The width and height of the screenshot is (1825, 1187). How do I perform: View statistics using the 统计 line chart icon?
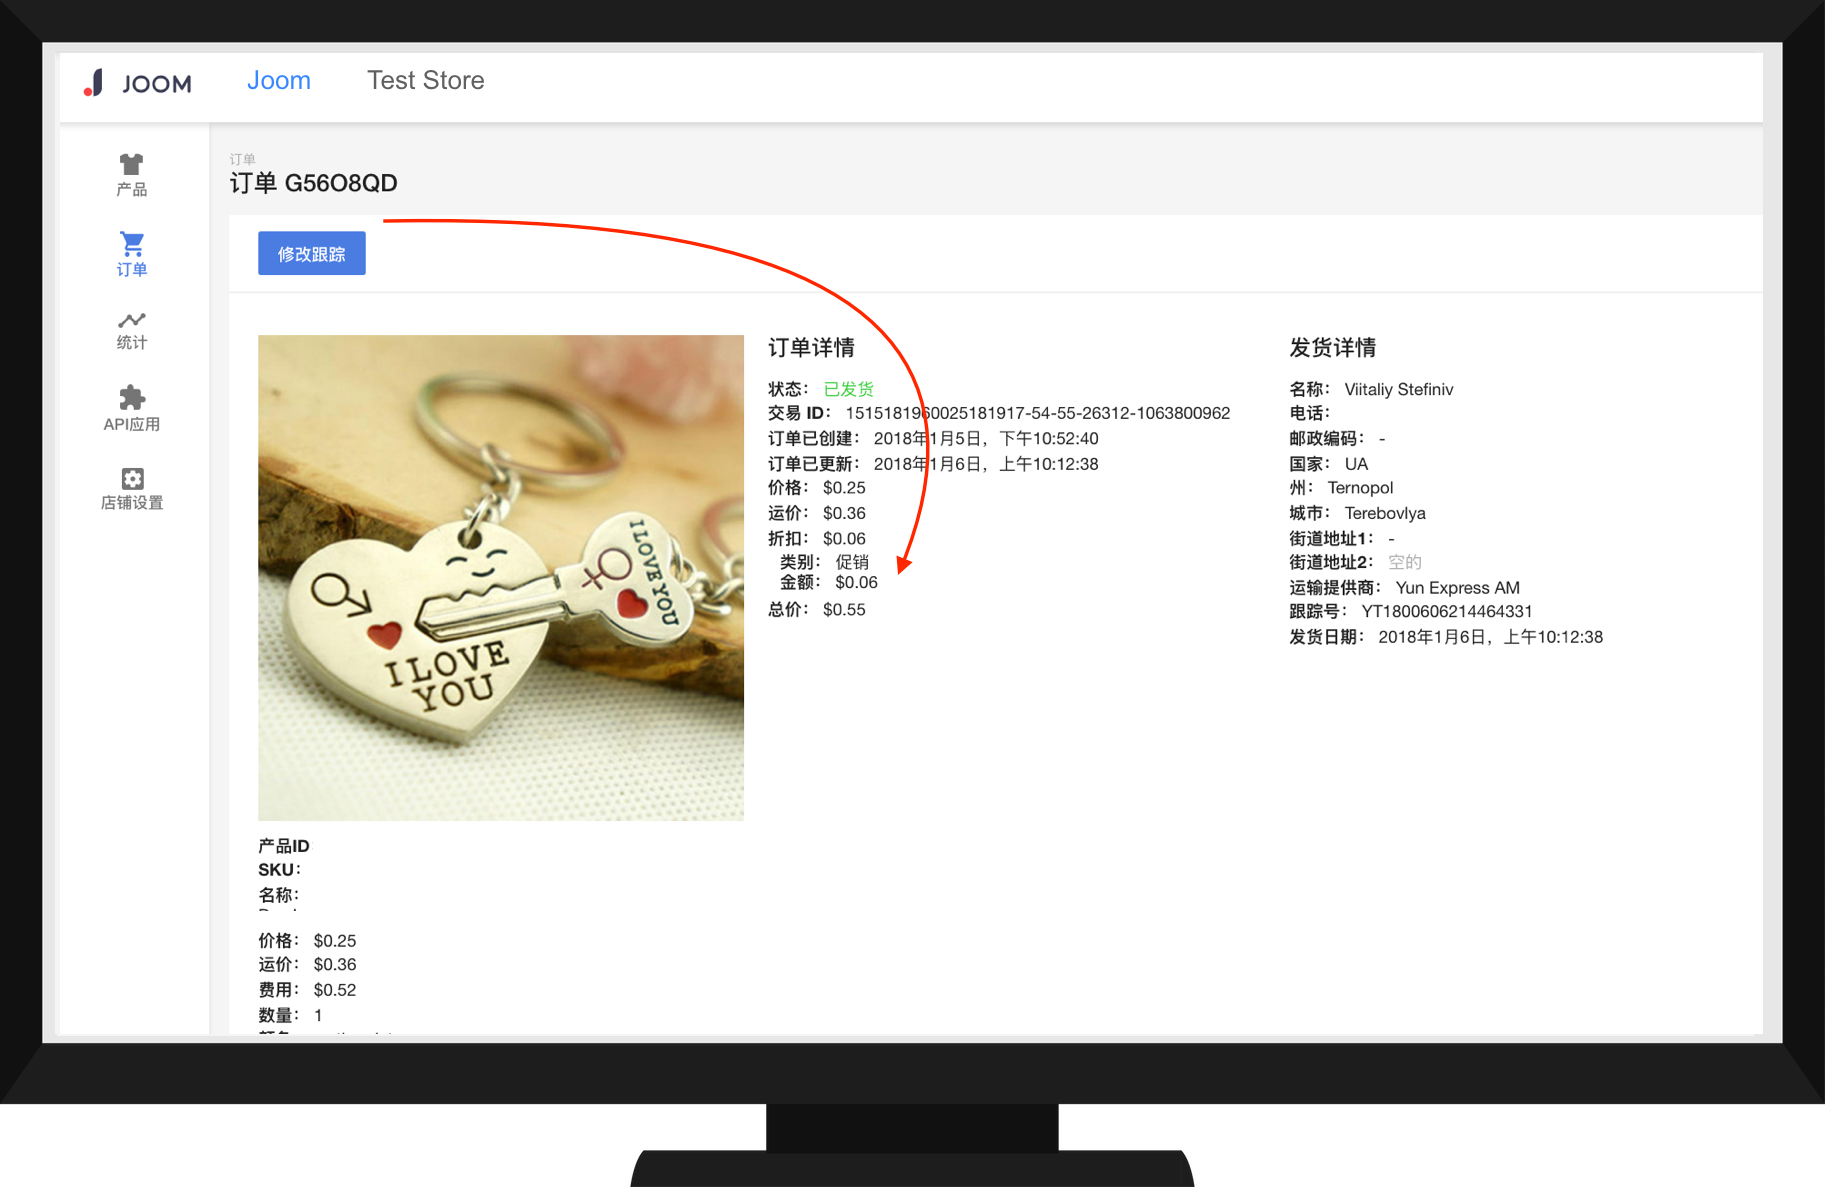[x=130, y=322]
